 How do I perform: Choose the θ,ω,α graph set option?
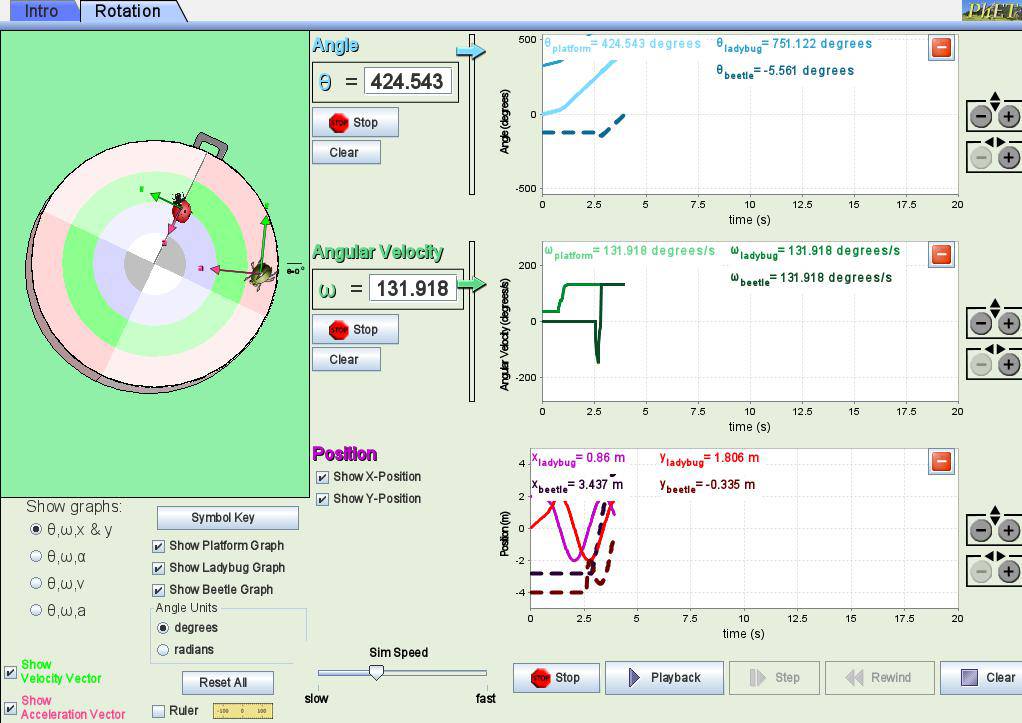(x=37, y=556)
